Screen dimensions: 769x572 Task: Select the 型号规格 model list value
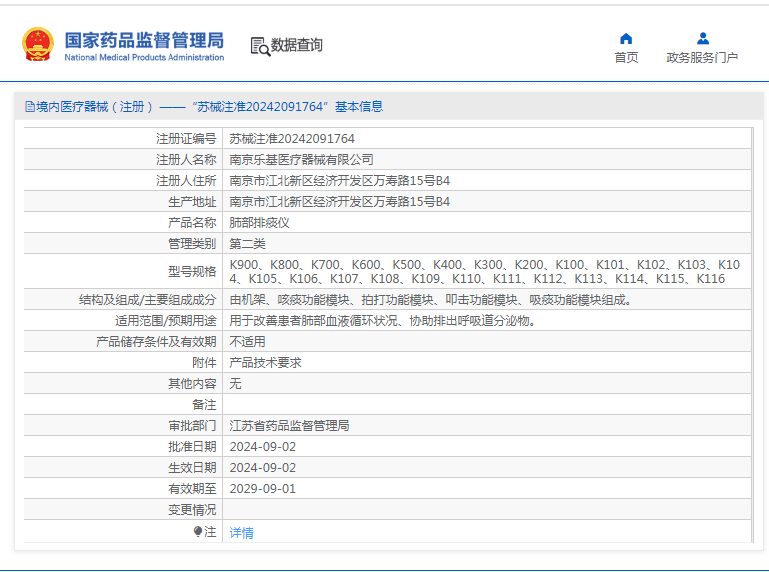(x=485, y=272)
